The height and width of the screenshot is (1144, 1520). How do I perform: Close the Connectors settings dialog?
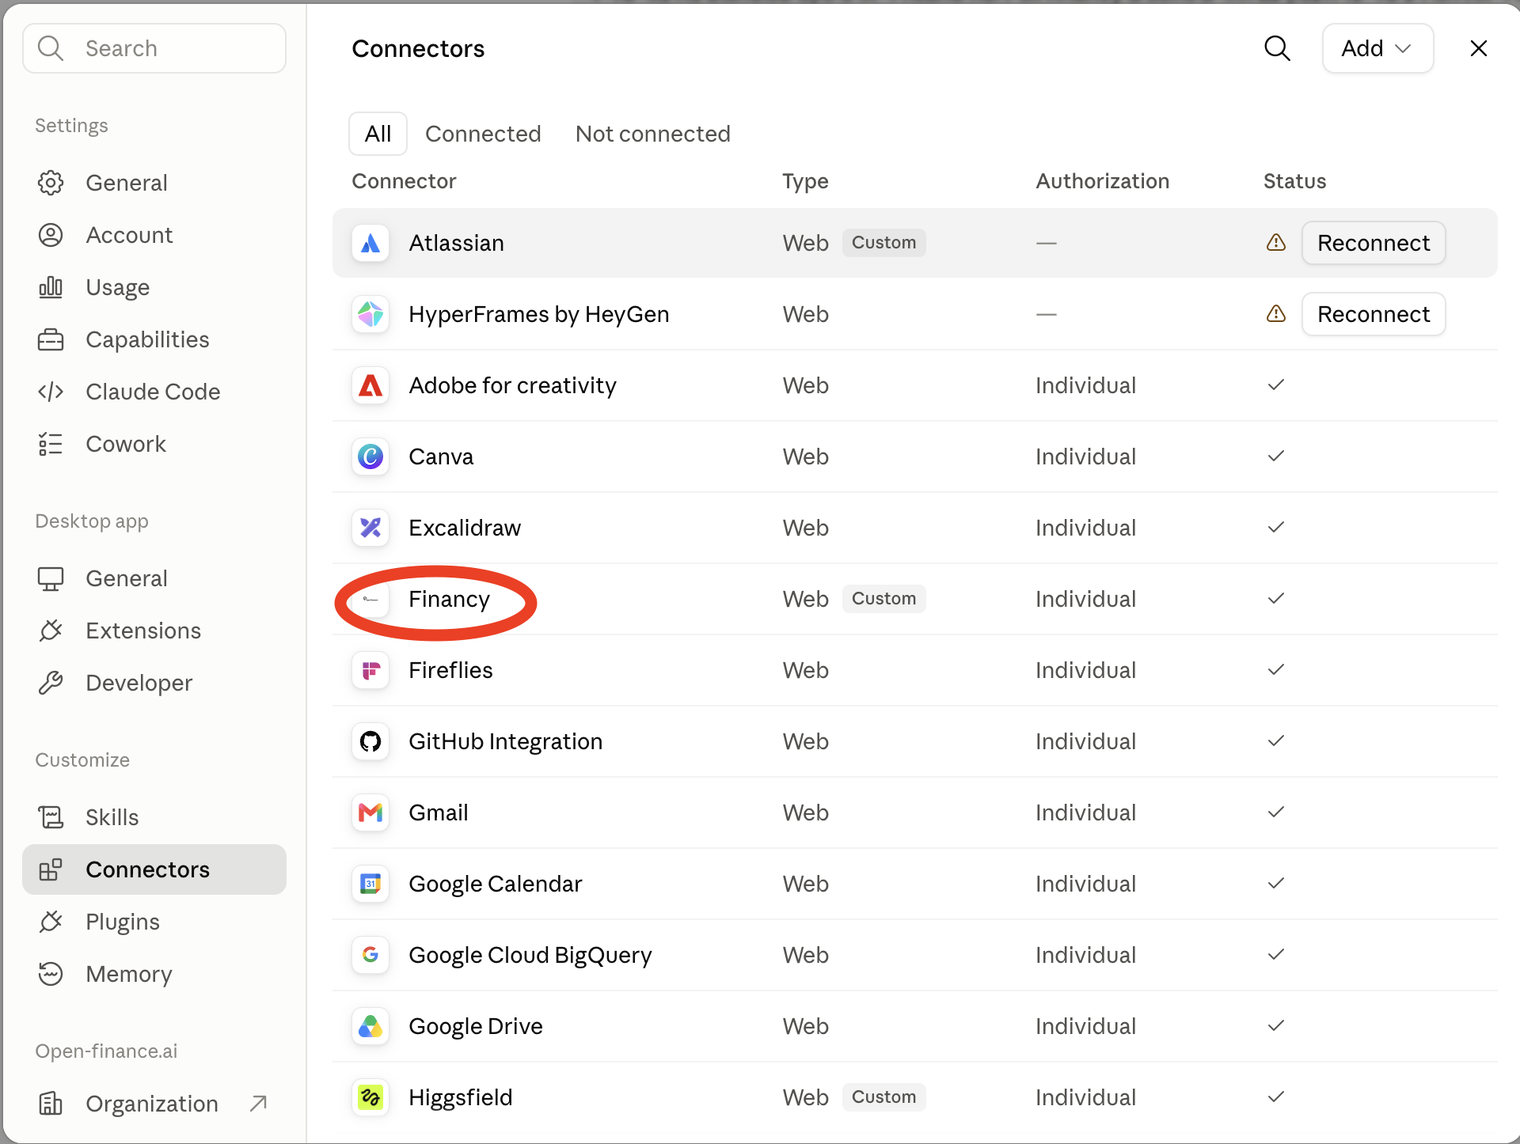(x=1478, y=48)
